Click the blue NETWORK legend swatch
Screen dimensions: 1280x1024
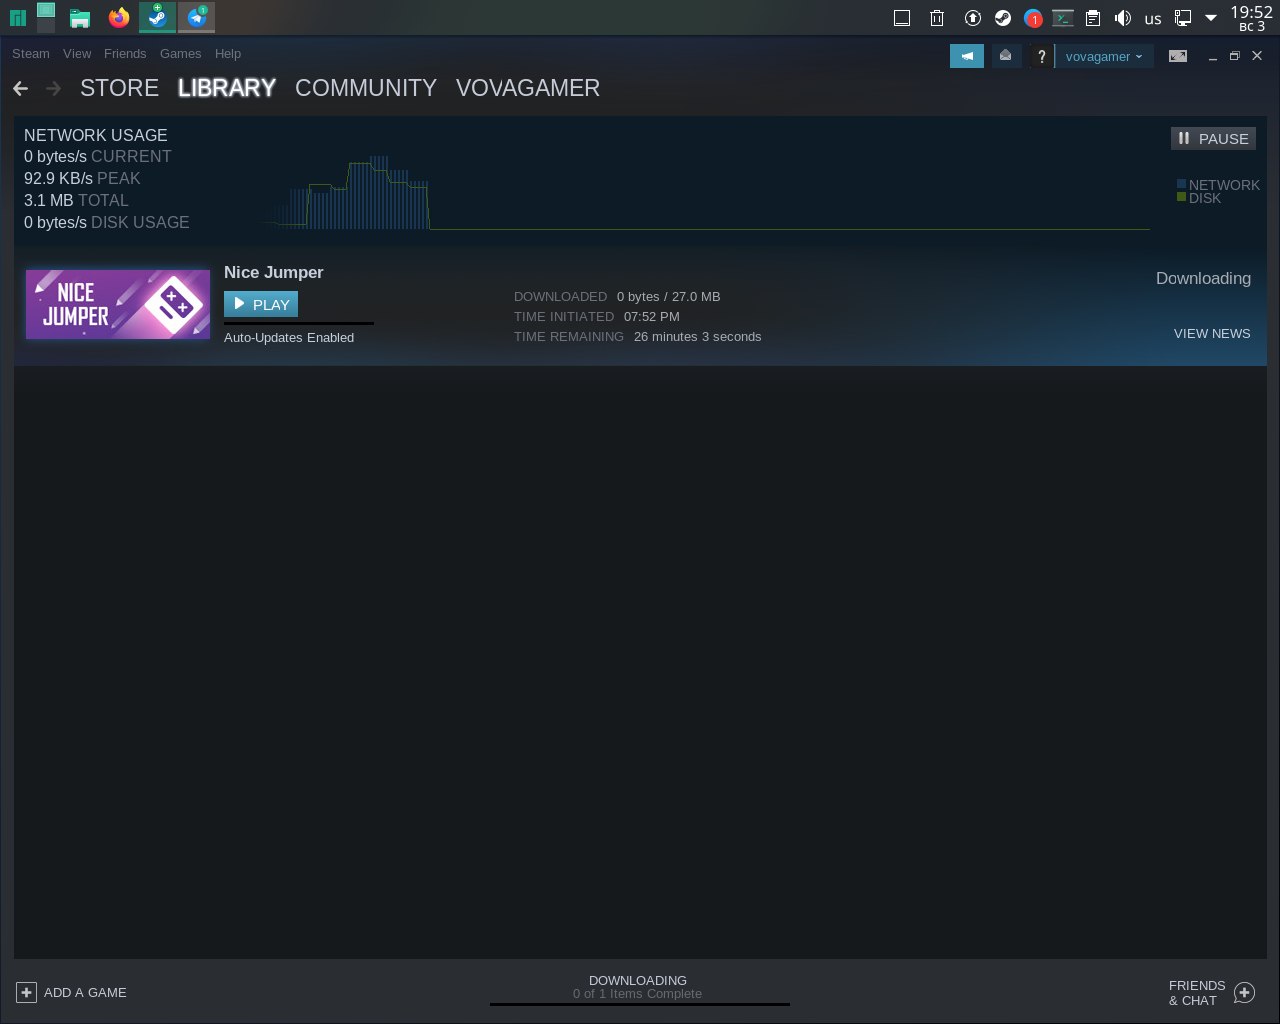pos(1182,184)
